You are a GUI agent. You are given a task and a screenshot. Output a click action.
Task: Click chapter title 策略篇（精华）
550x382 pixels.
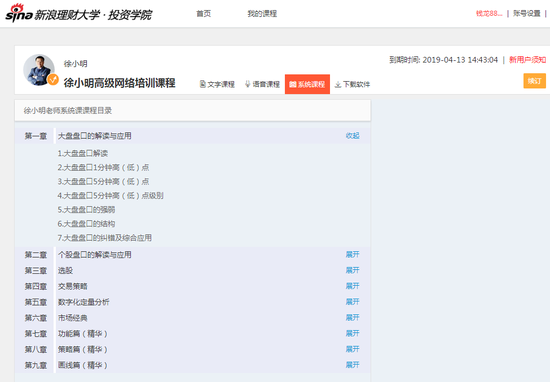pos(82,349)
